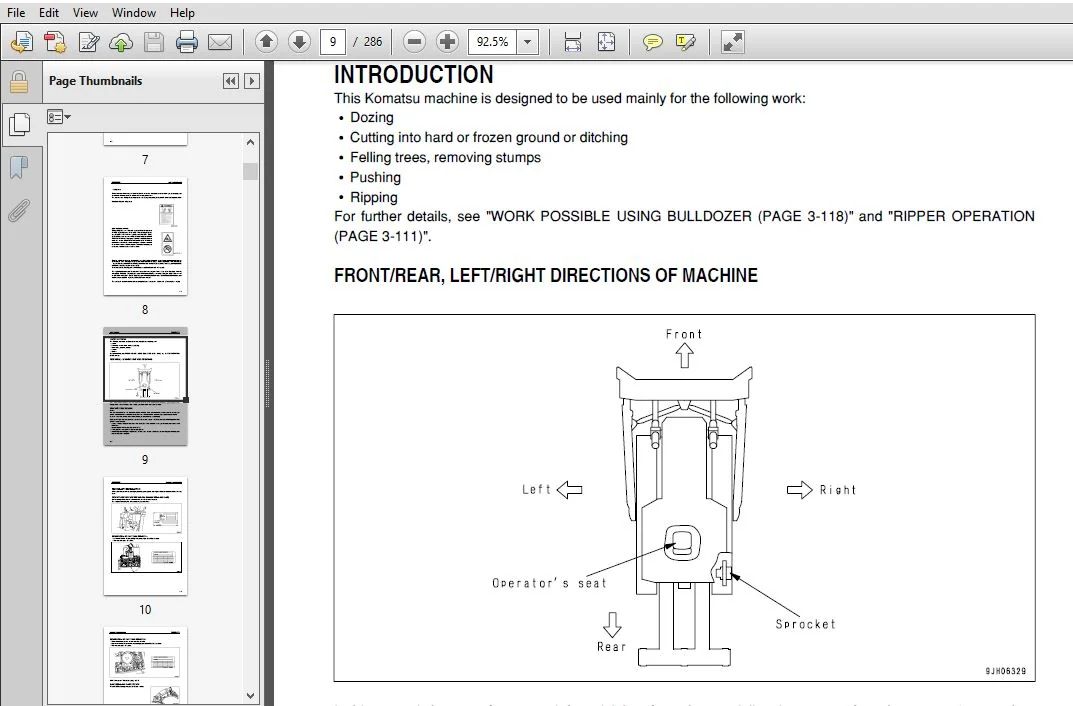Click the 'Sprocket' diagram label

[805, 624]
